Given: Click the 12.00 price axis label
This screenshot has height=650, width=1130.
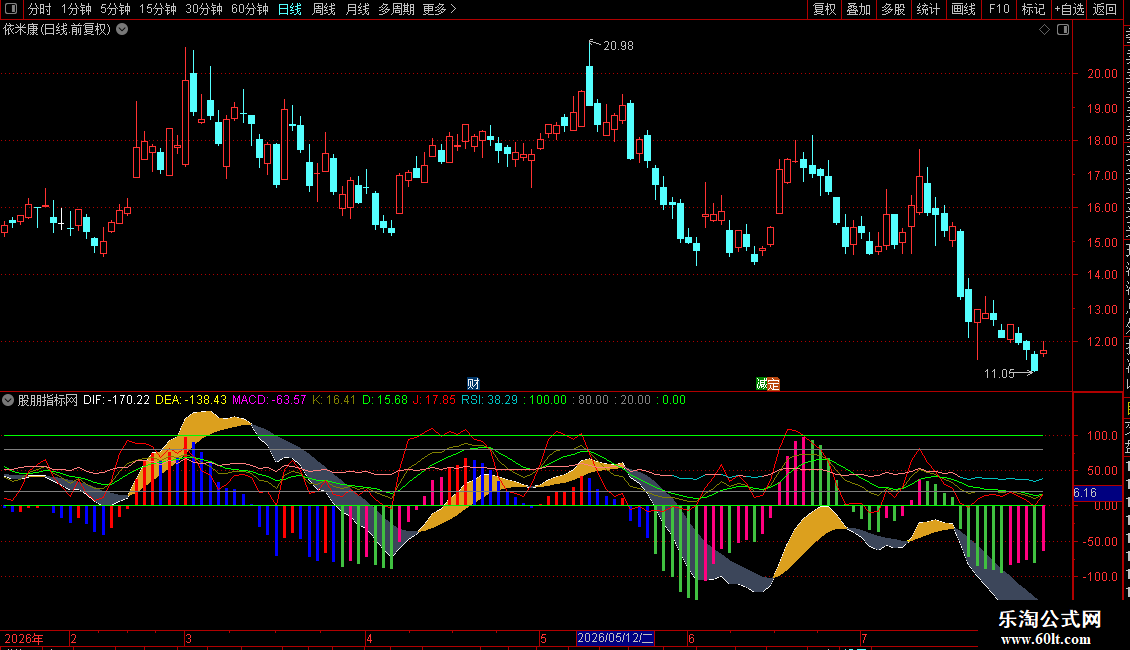Looking at the screenshot, I should (1103, 342).
